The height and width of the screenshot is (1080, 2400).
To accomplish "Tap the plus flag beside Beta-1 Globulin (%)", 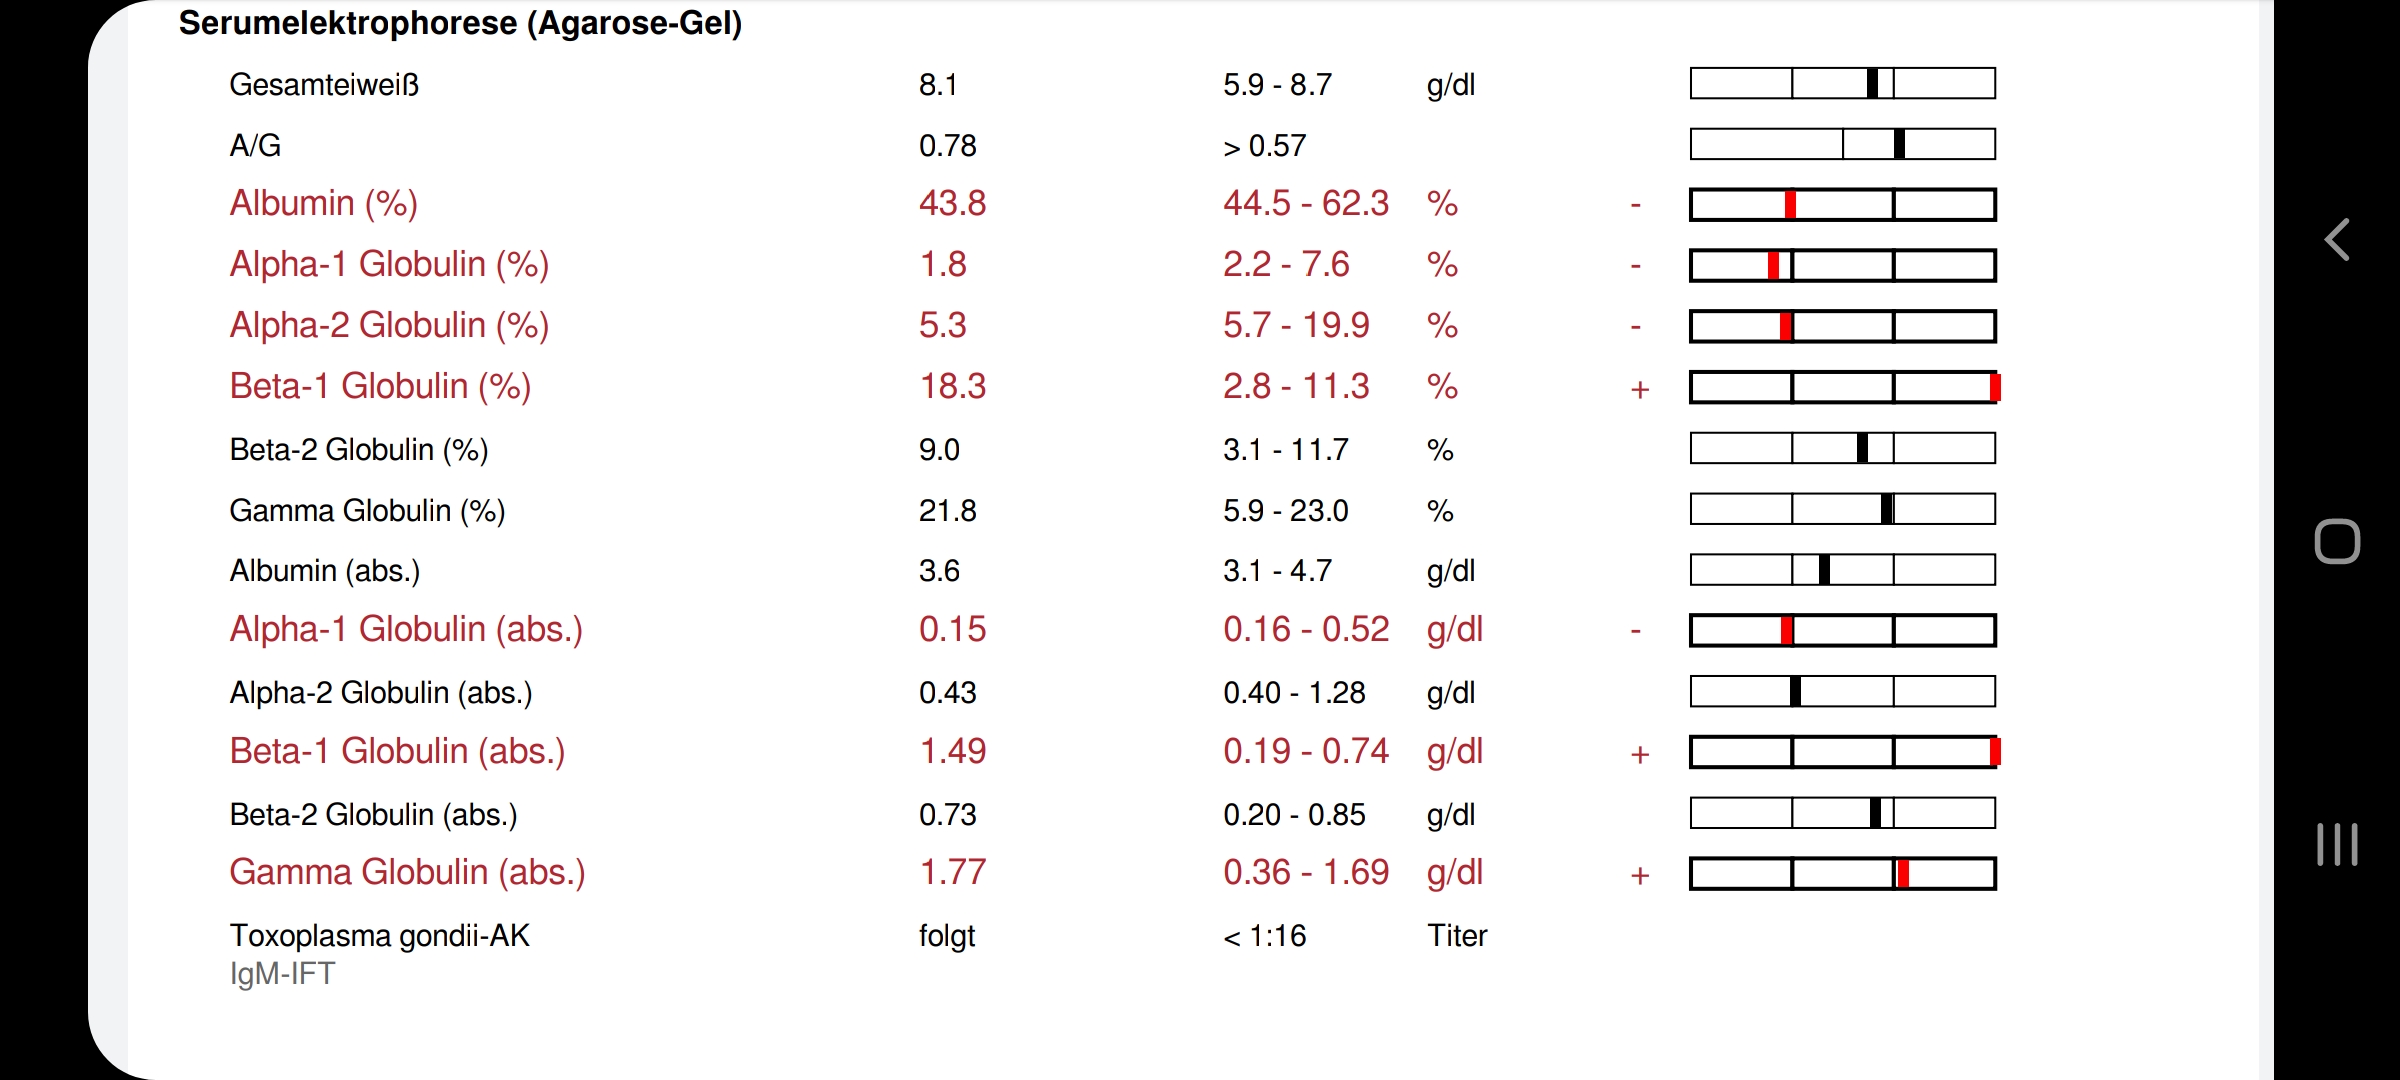I will pyautogui.click(x=1640, y=389).
